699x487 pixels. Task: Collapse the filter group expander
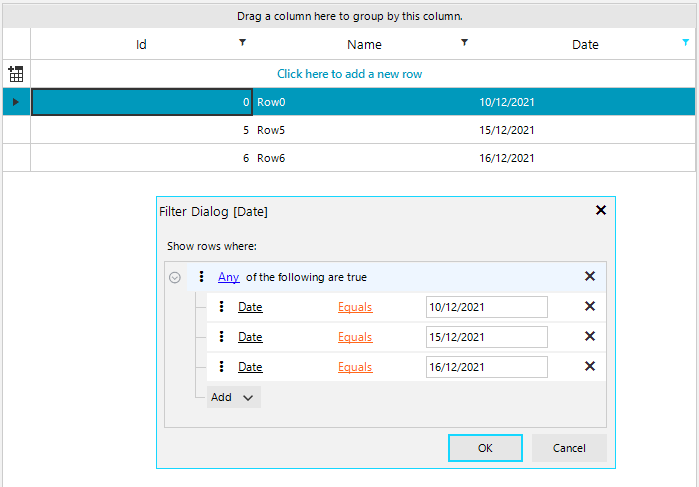pyautogui.click(x=175, y=278)
